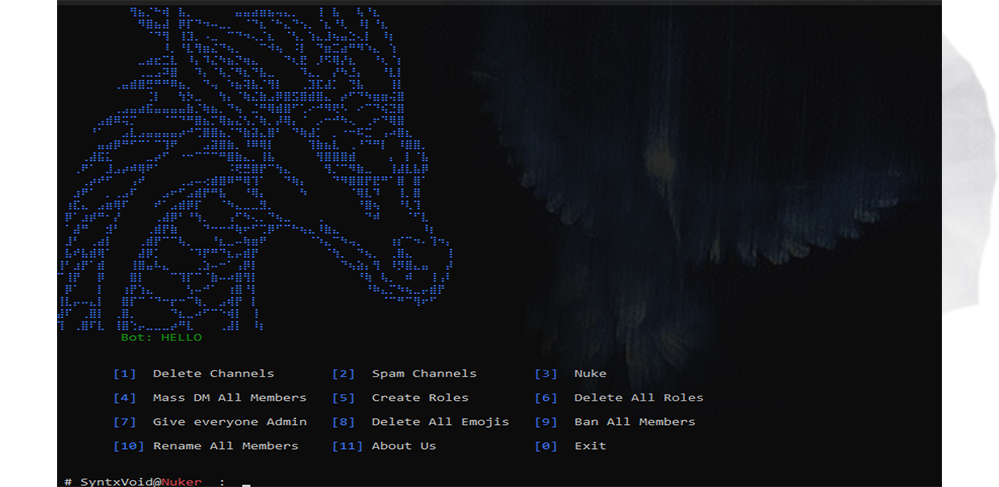The height and width of the screenshot is (487, 999).
Task: Click the blue ASCII horse head art
Action: tap(255, 168)
